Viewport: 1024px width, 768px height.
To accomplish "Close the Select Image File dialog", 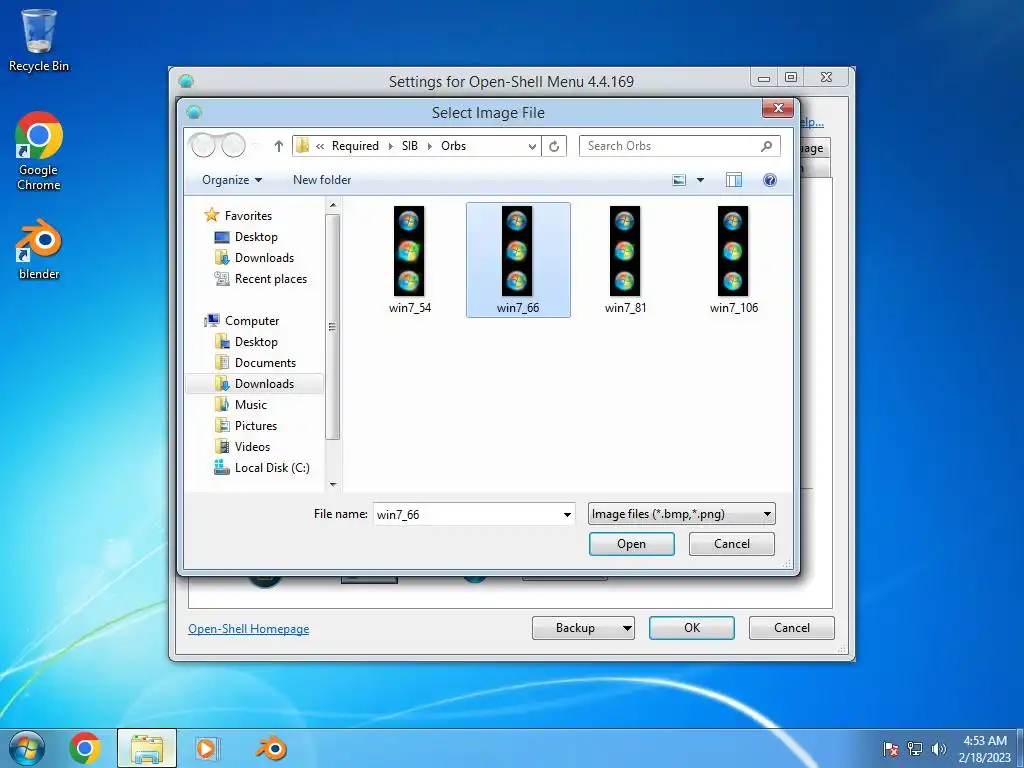I will click(x=778, y=108).
